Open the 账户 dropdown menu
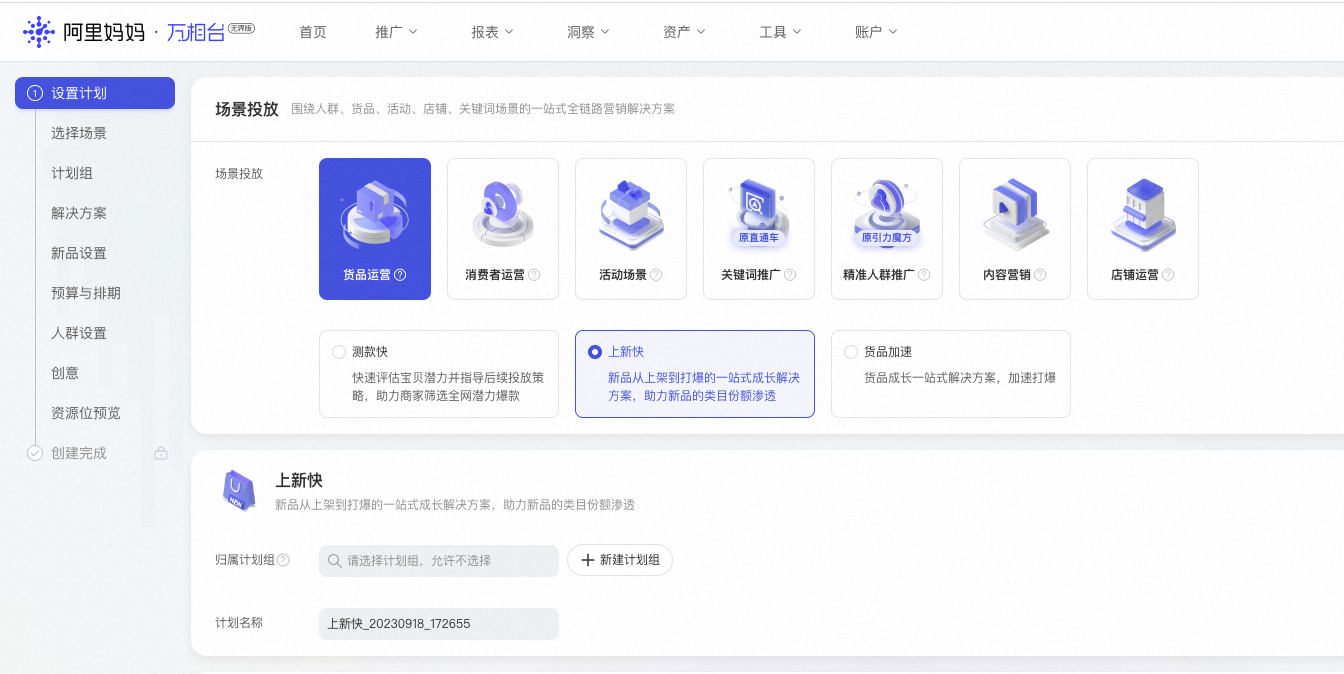Screen dimensions: 1344x674 (876, 32)
